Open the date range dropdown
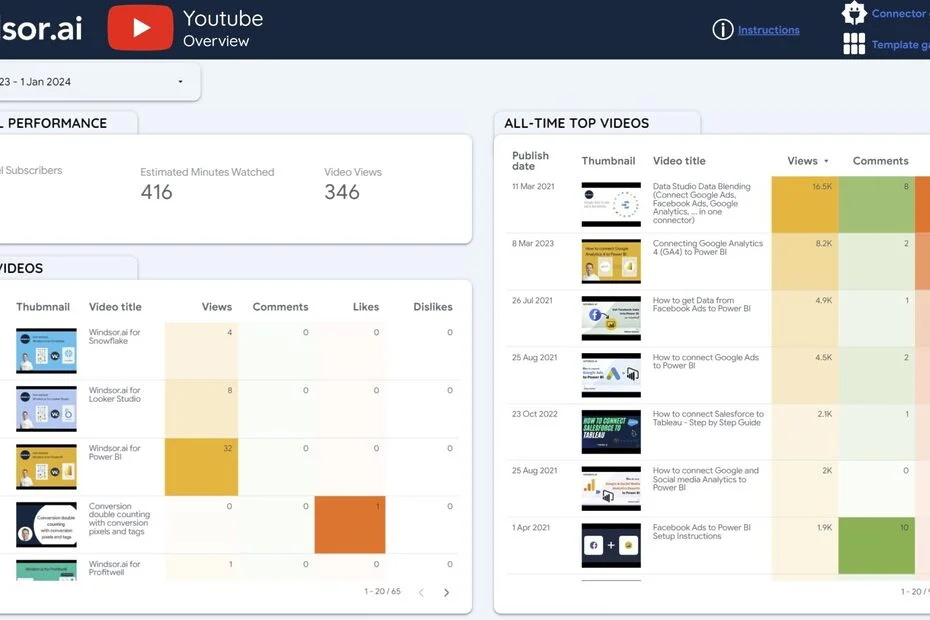The height and width of the screenshot is (620, 930). 98,82
